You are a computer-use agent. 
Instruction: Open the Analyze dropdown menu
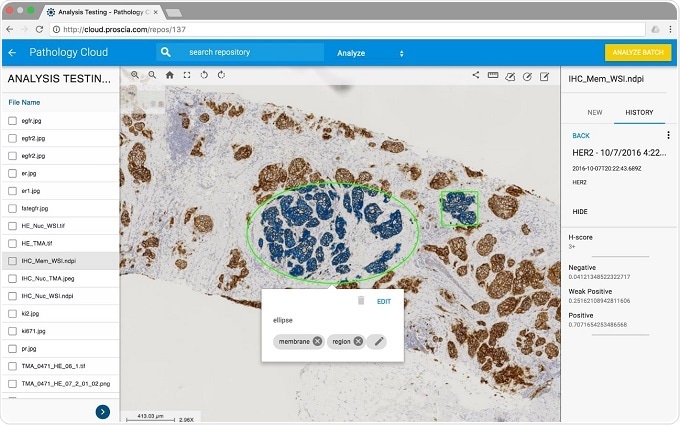click(x=370, y=52)
